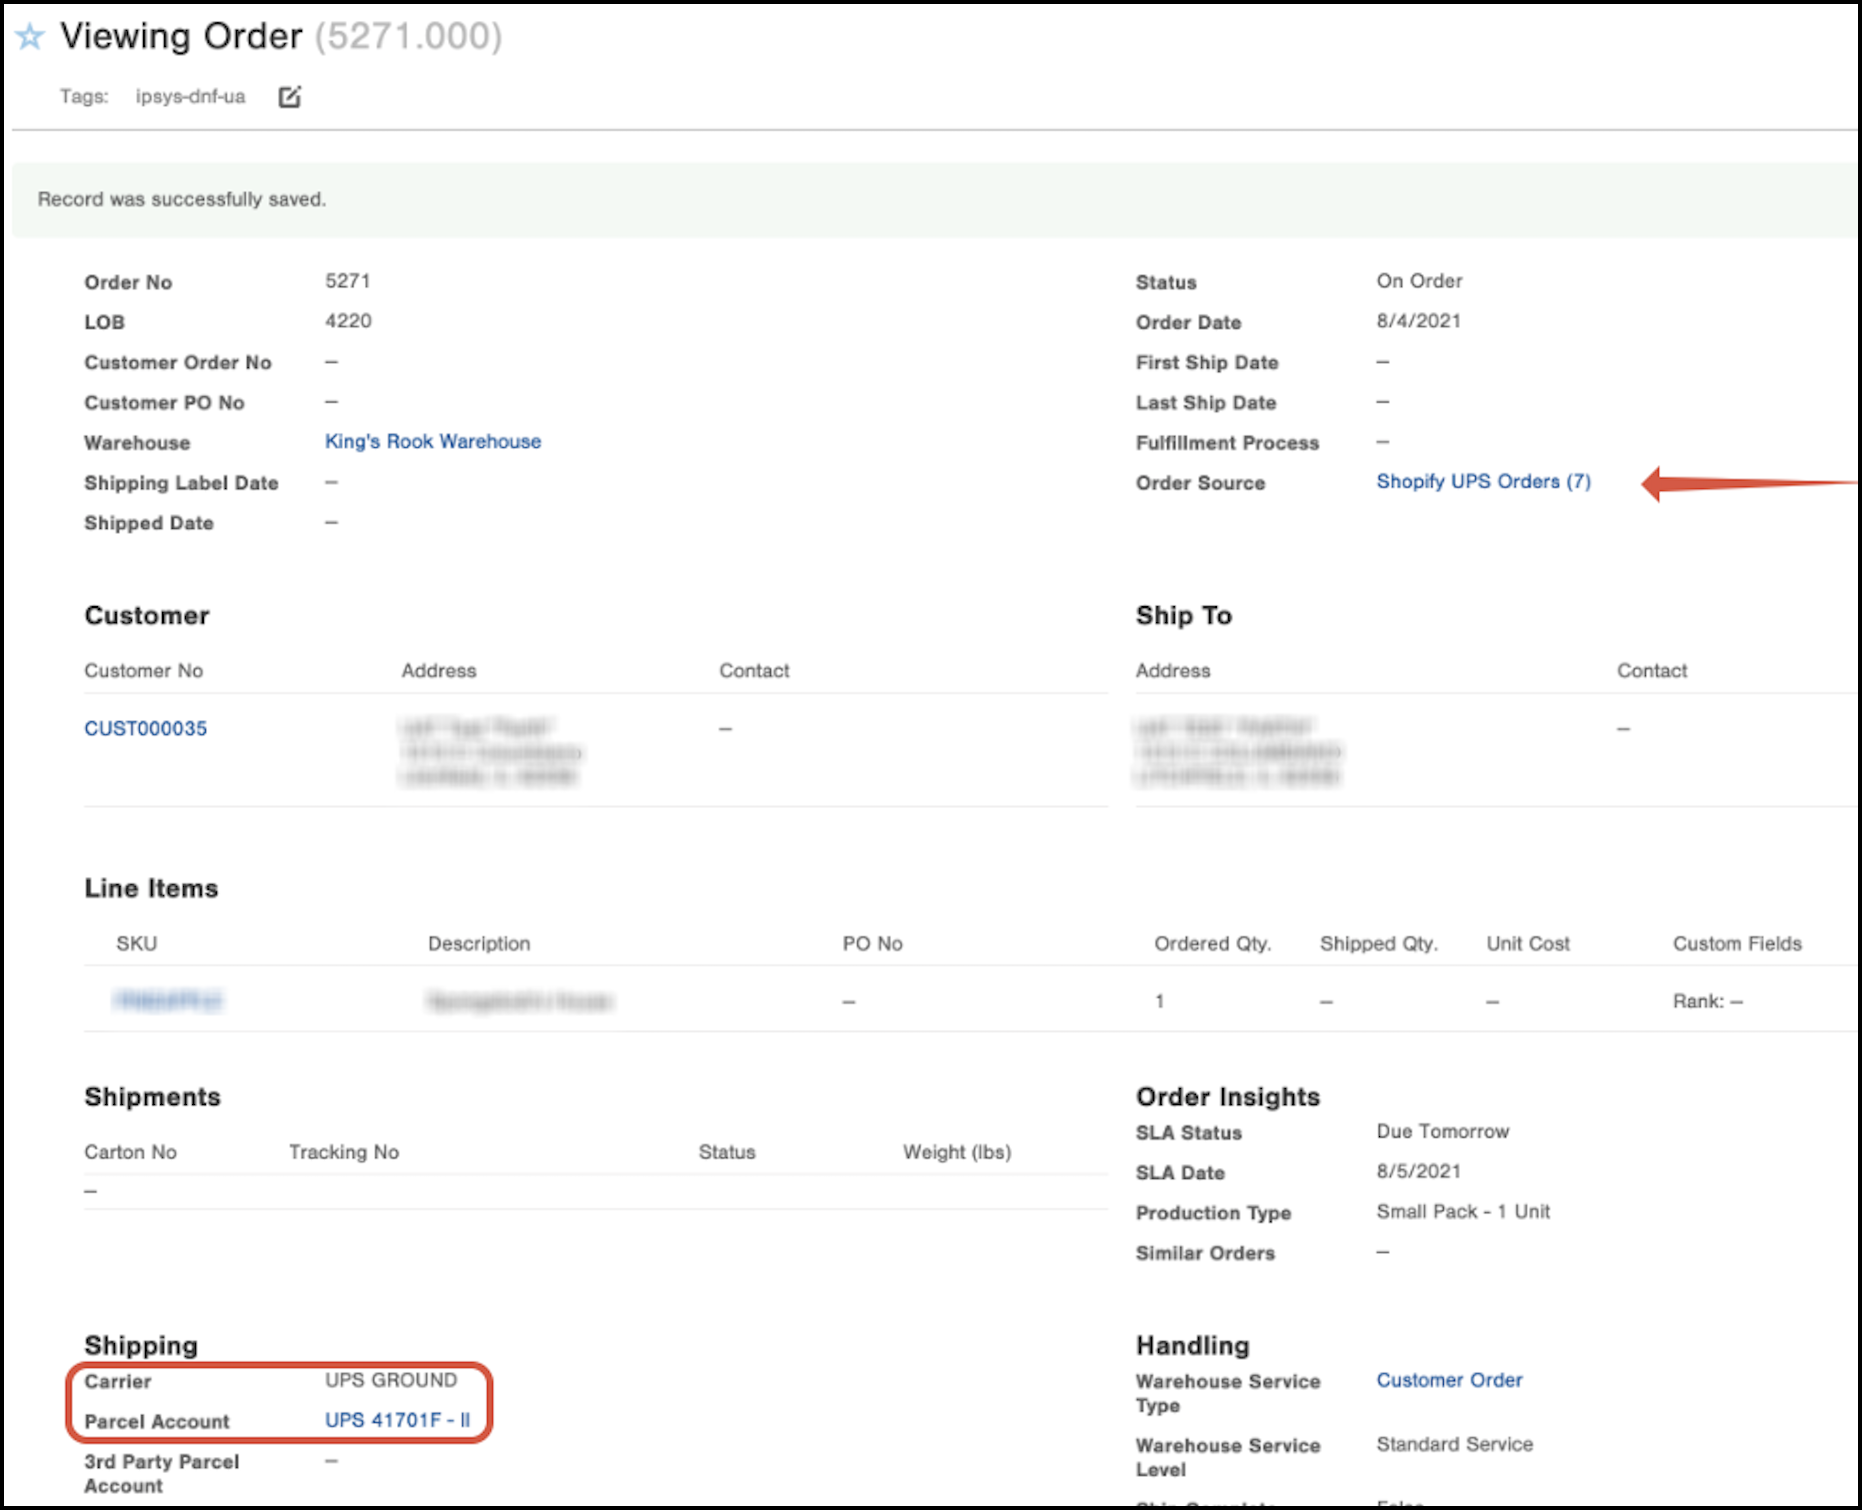The height and width of the screenshot is (1510, 1862).
Task: Click the 3rd Party Parcel Account label
Action: pos(161,1473)
